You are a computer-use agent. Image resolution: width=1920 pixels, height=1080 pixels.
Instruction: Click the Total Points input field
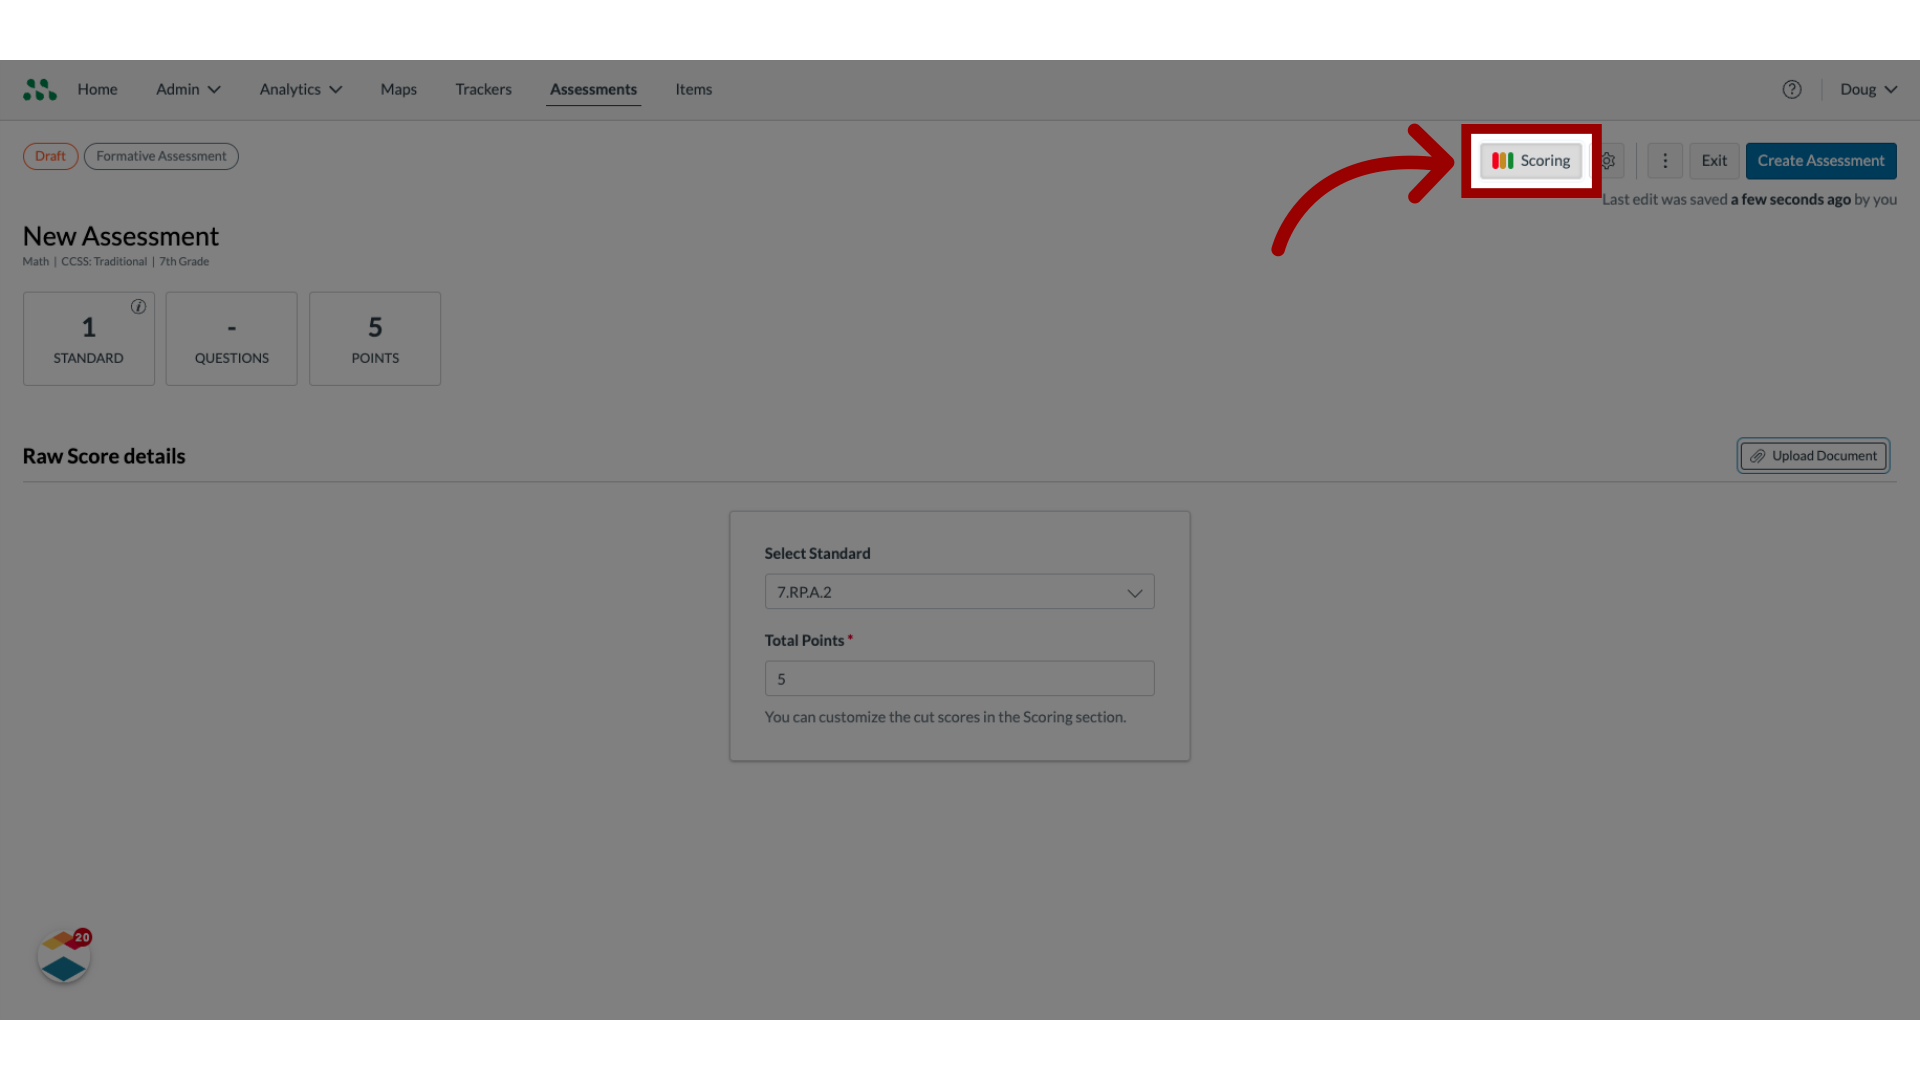point(959,678)
